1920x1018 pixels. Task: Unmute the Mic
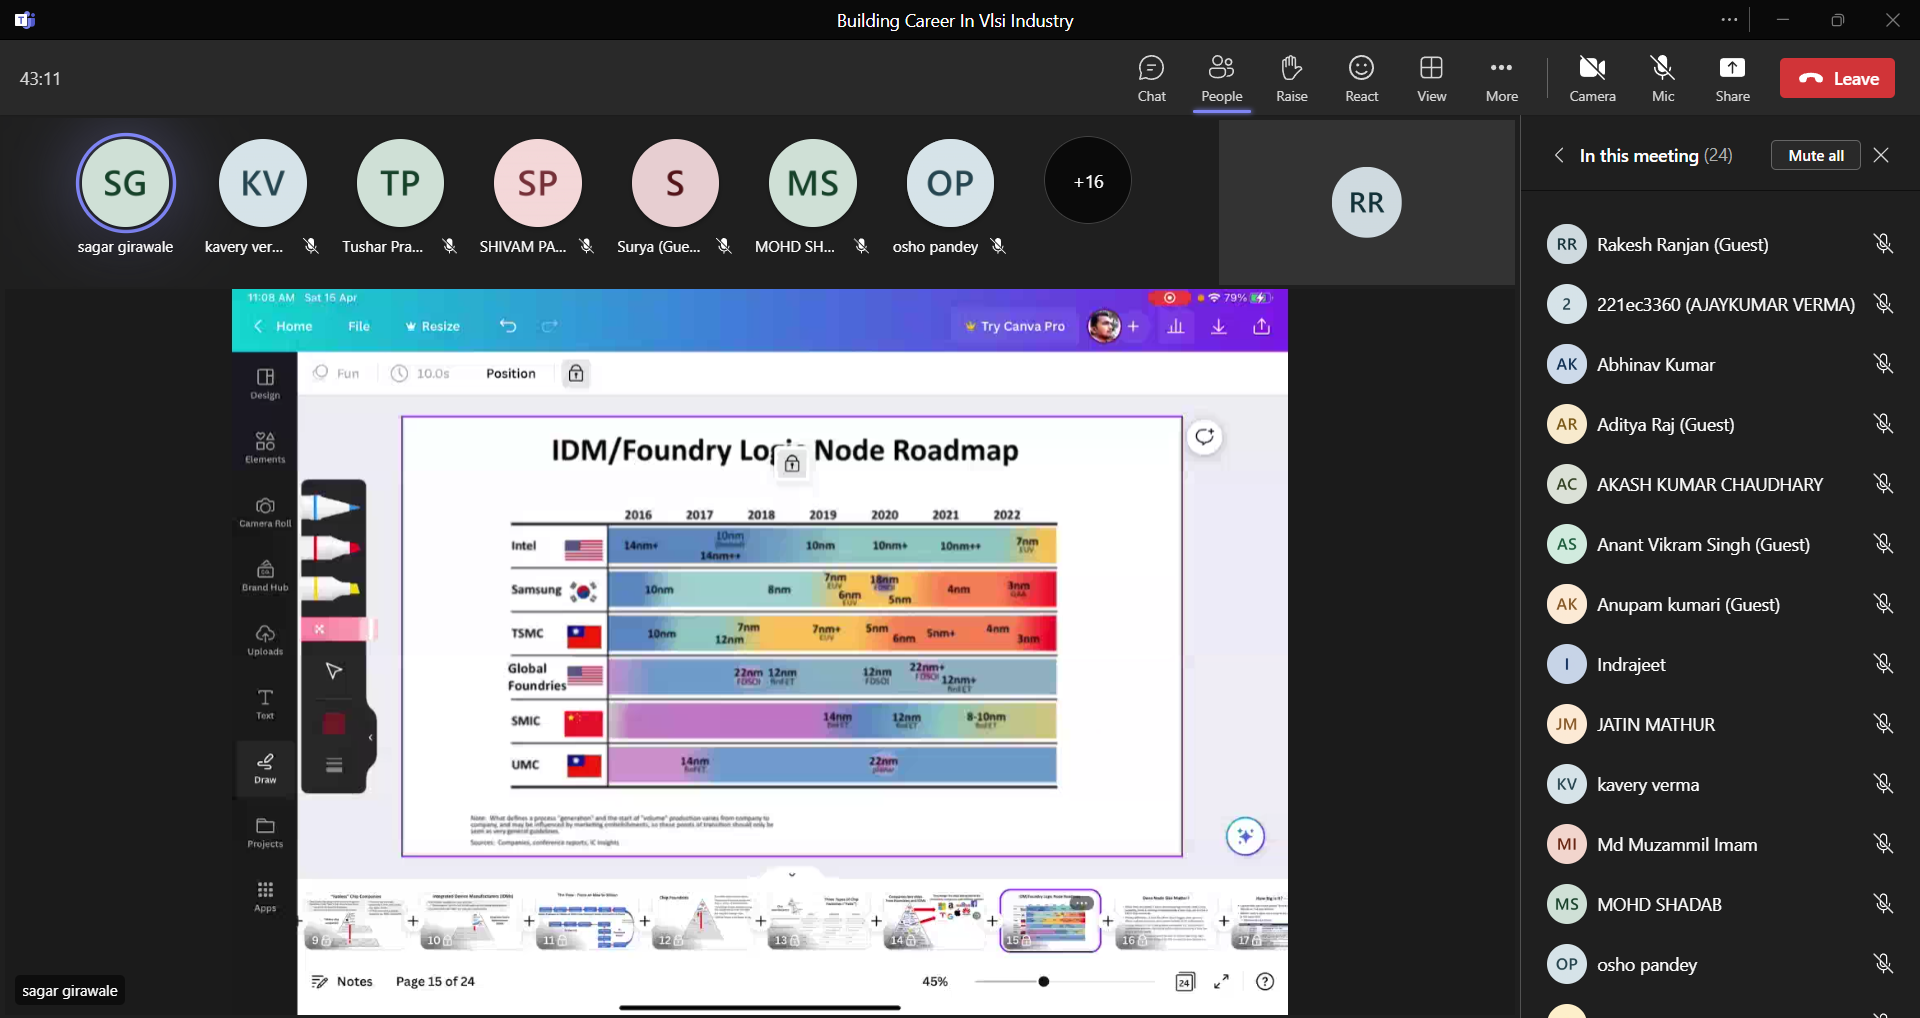tap(1662, 79)
